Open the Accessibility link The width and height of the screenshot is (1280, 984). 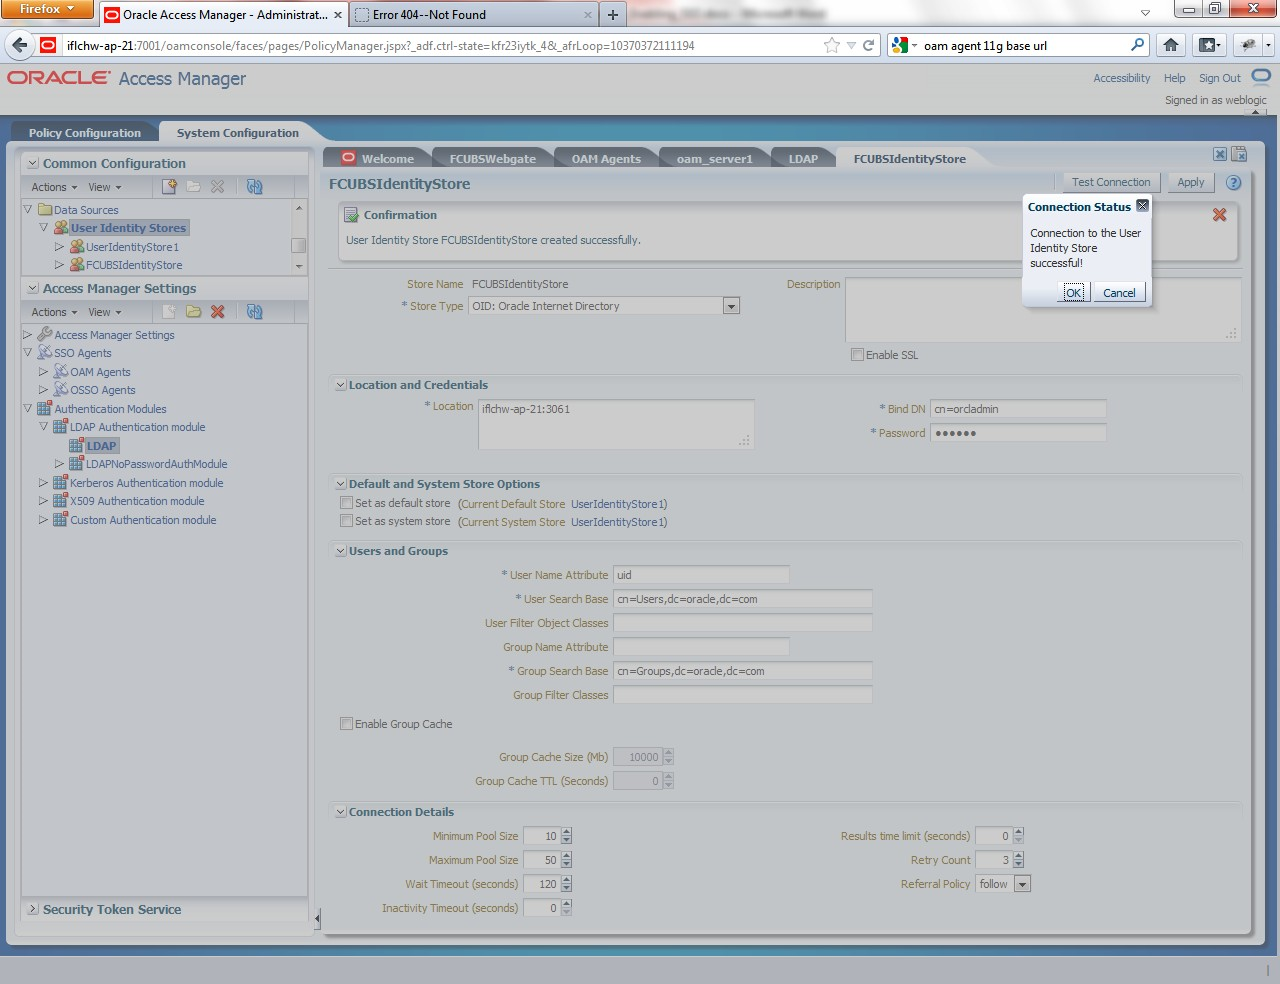(x=1121, y=78)
